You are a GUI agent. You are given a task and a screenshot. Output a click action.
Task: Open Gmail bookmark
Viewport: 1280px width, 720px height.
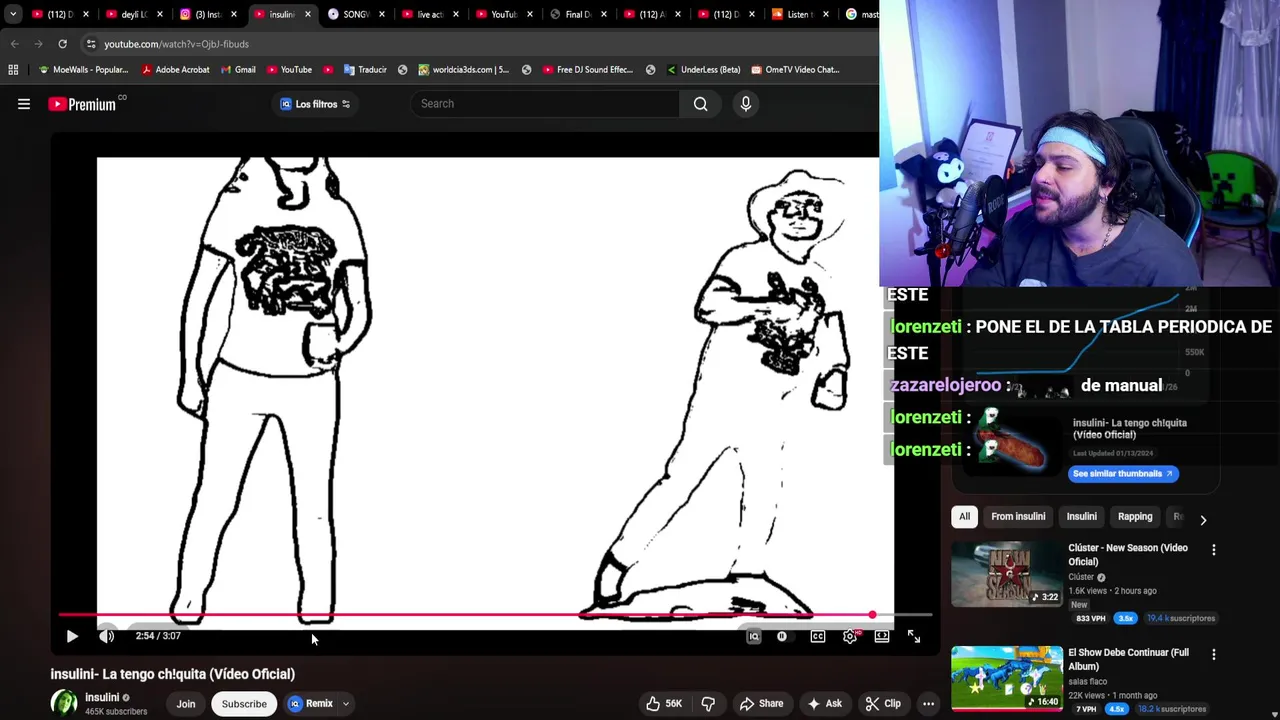pyautogui.click(x=238, y=70)
